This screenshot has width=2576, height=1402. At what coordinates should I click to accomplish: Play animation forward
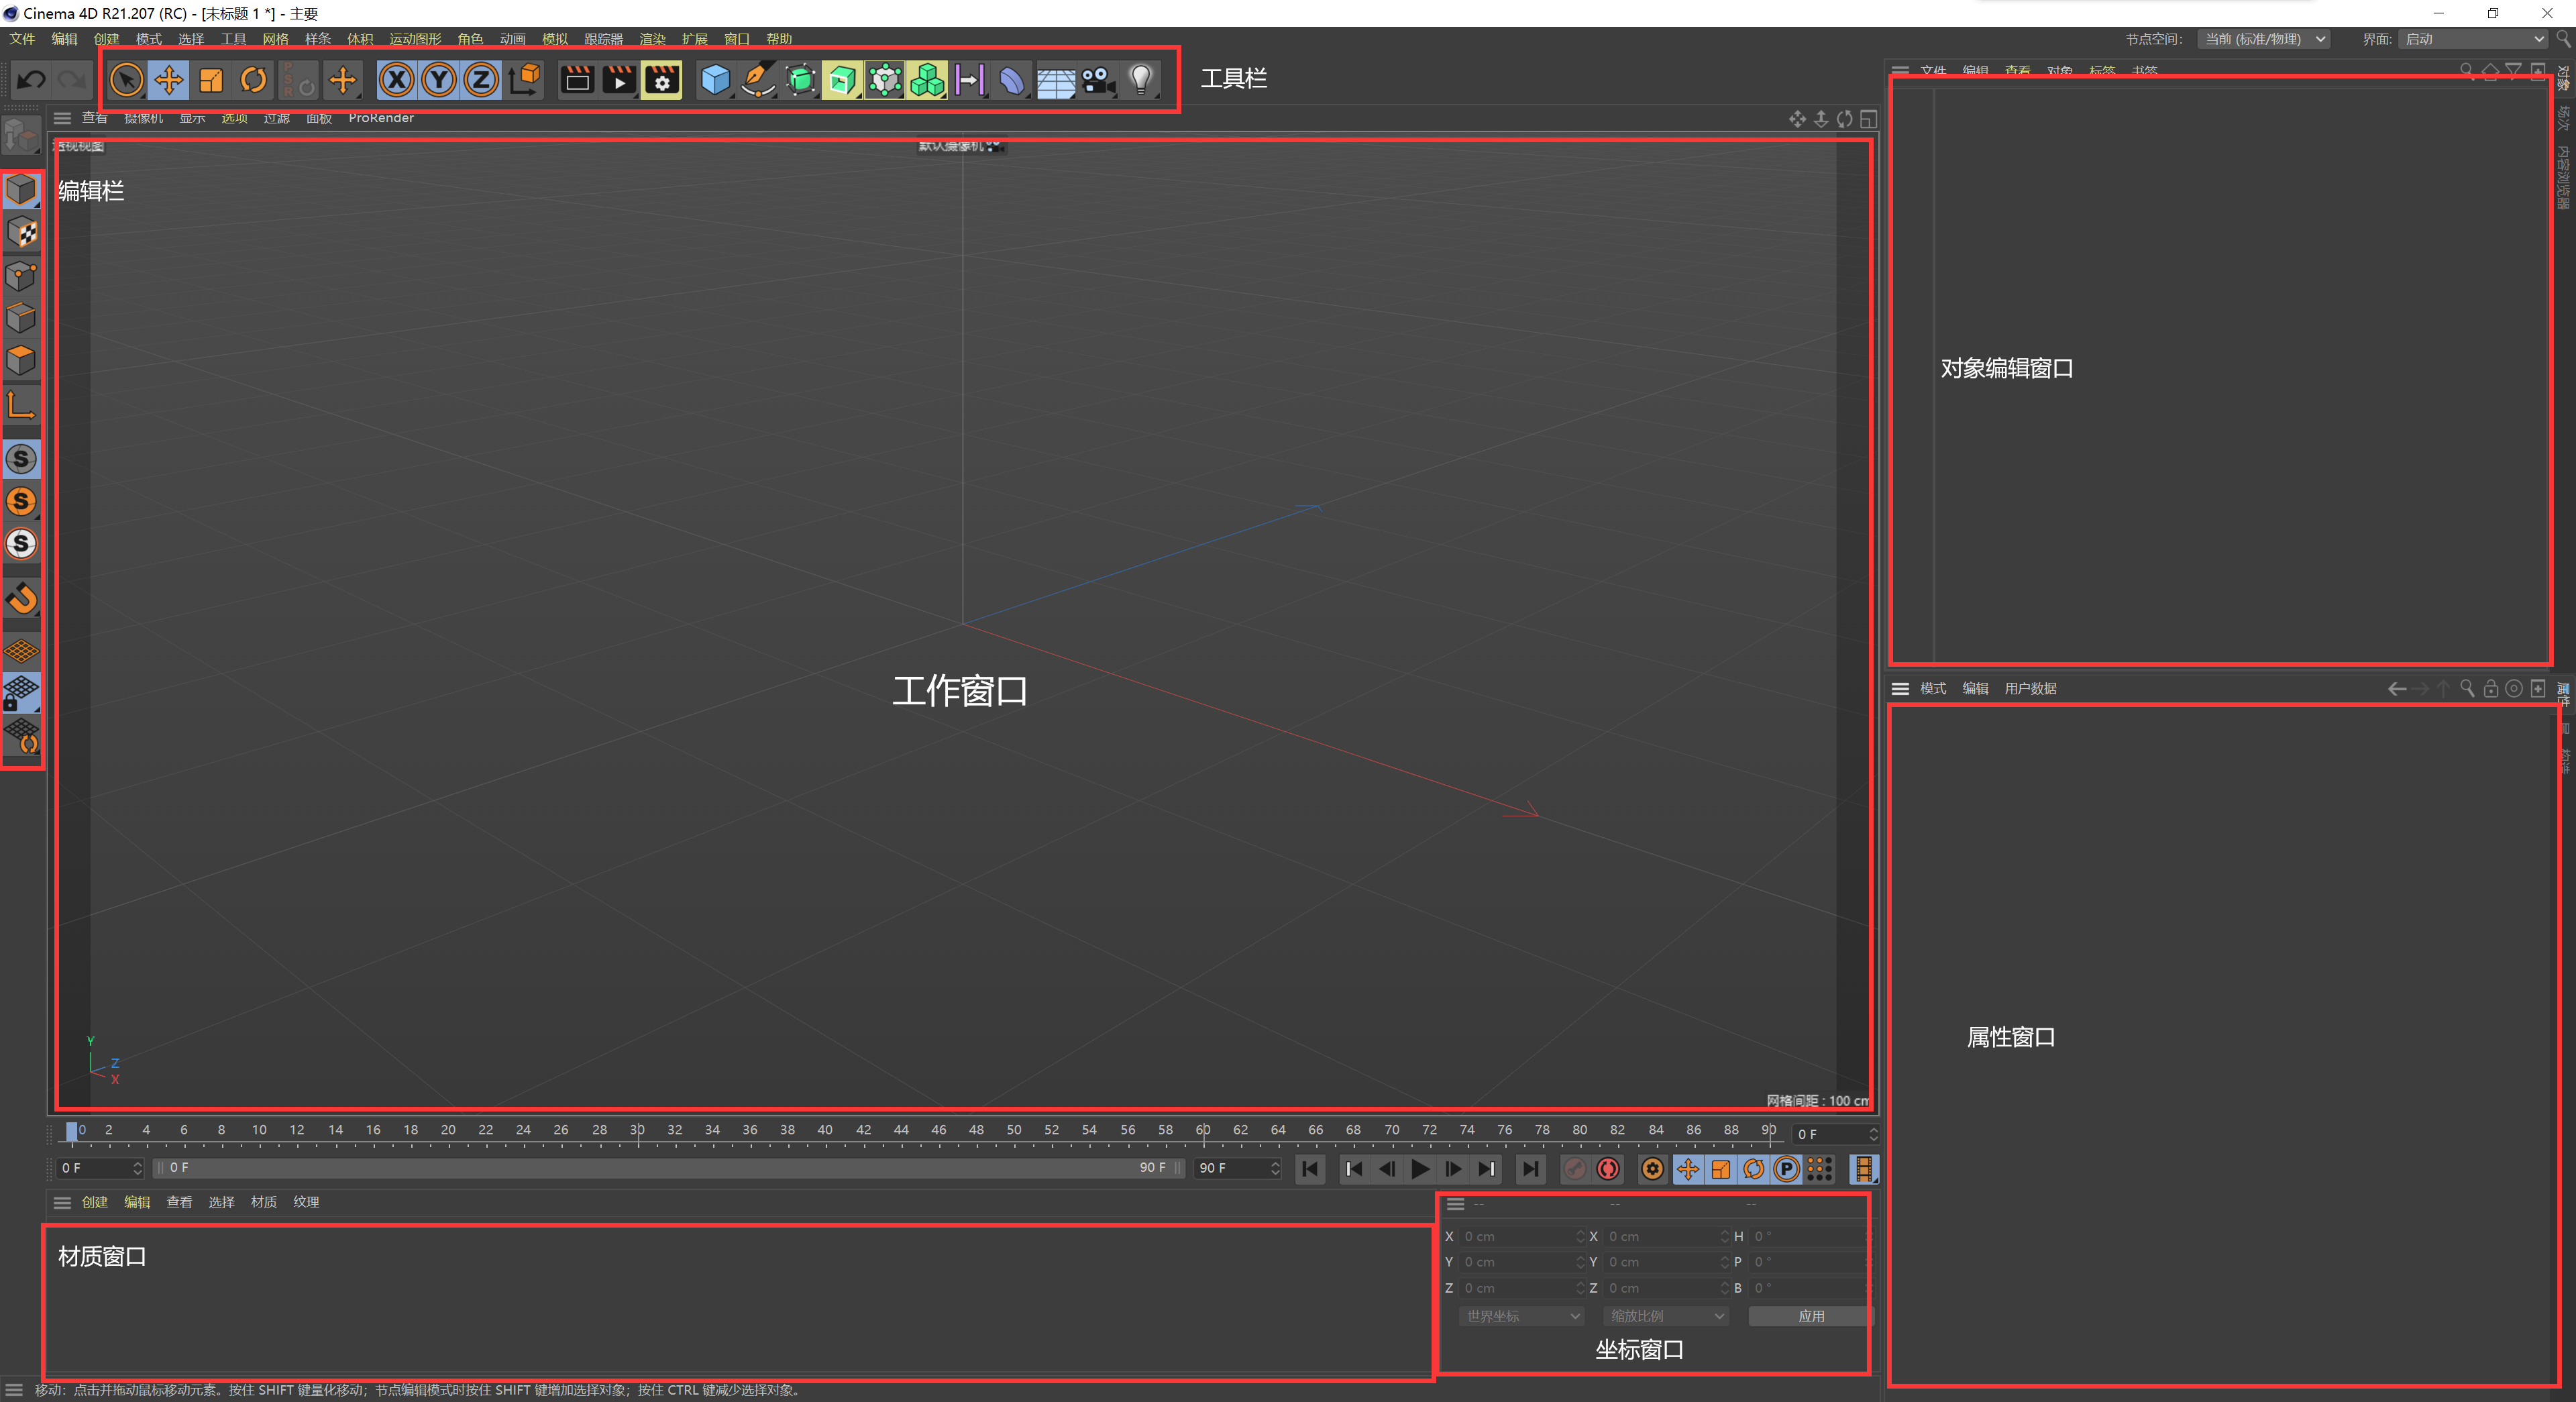point(1420,1169)
